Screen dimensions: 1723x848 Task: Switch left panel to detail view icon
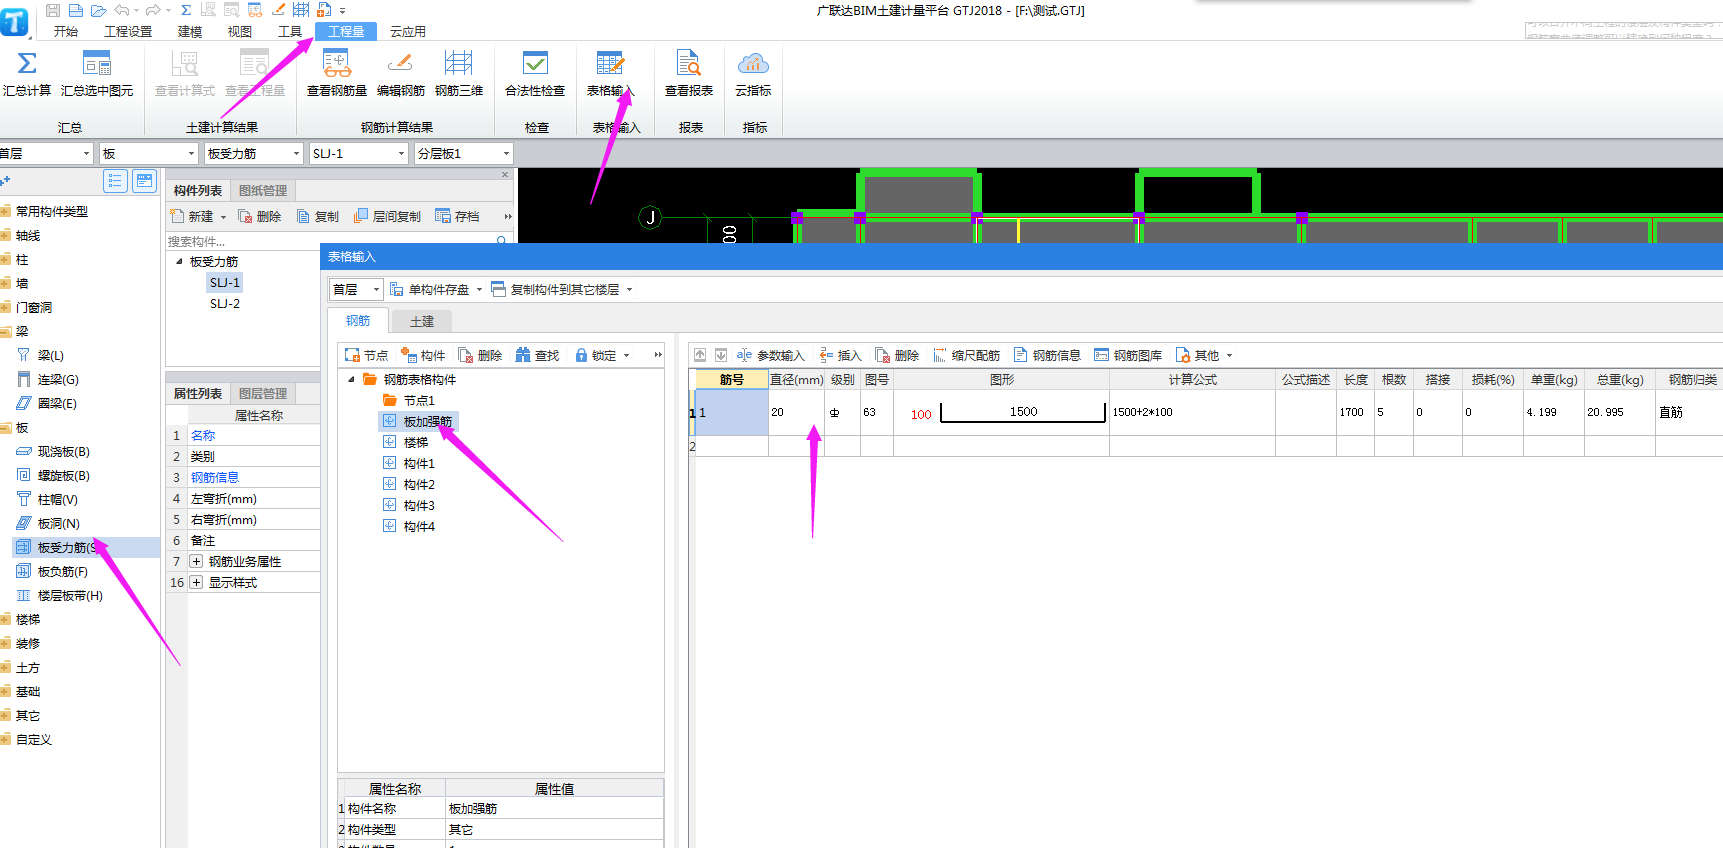click(x=145, y=181)
